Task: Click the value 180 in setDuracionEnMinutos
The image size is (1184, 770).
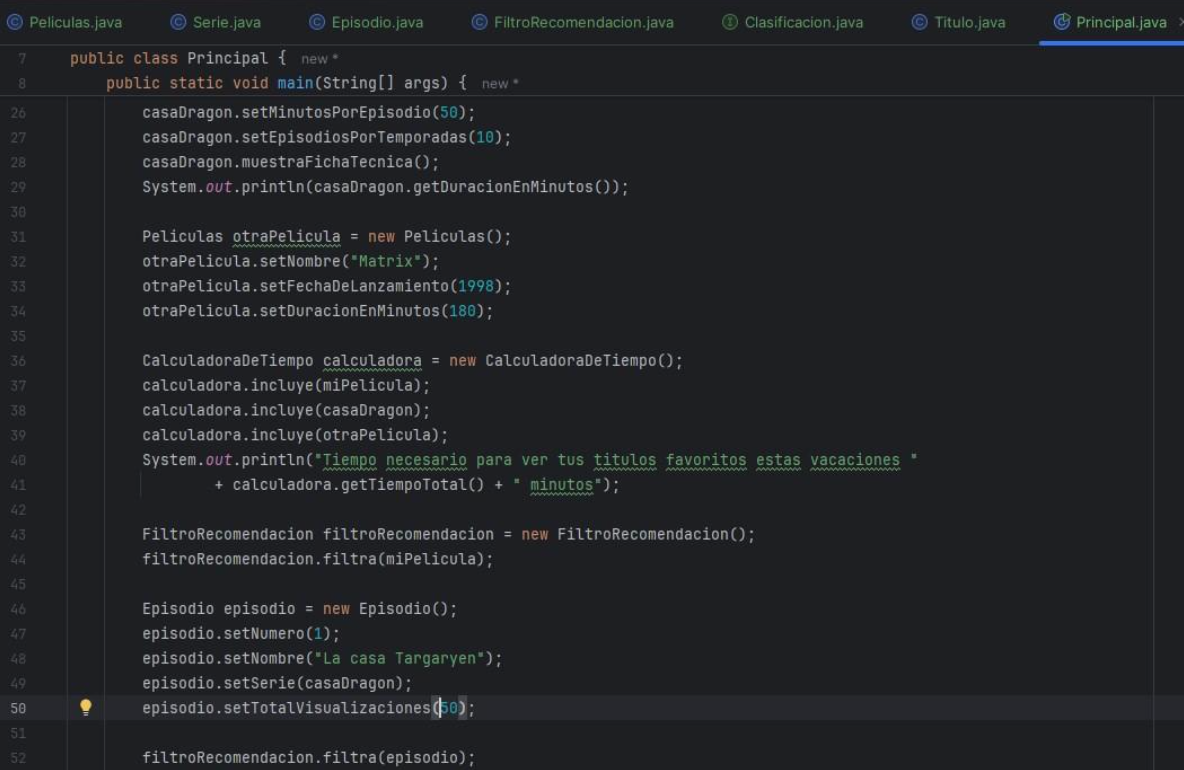Action: click(462, 311)
